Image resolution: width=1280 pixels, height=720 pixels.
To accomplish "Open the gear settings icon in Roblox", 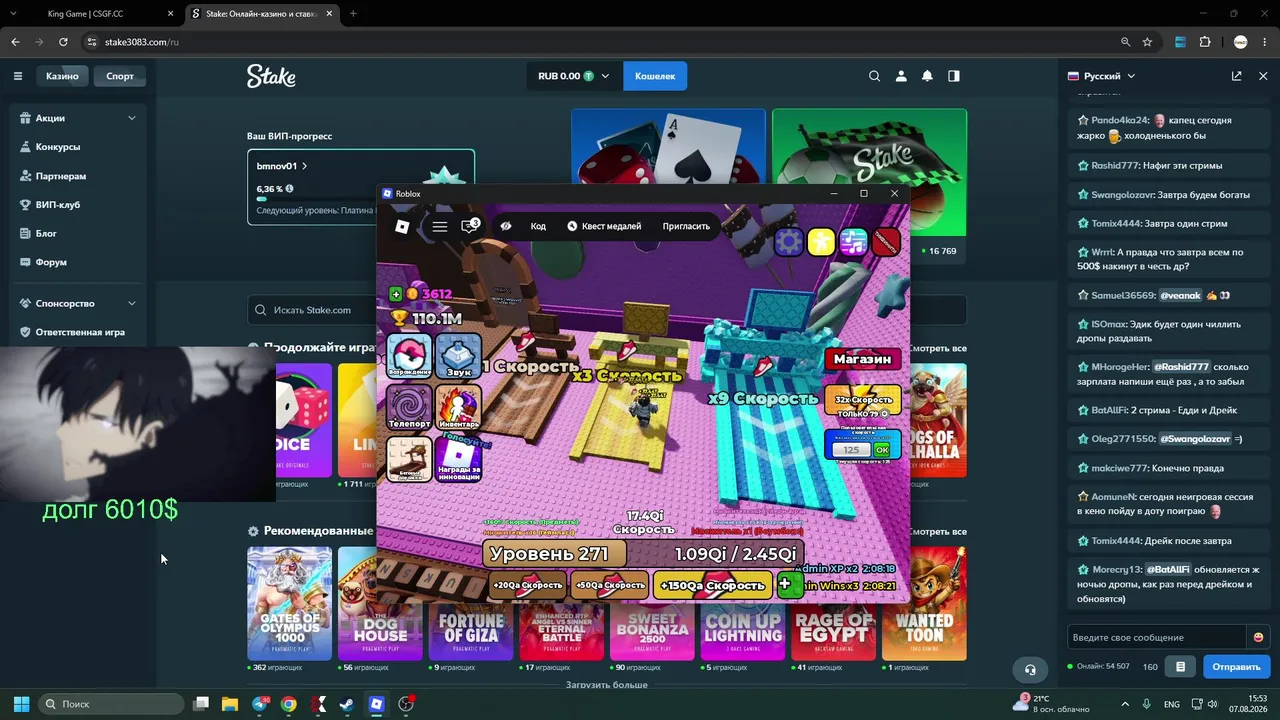I will coord(789,242).
